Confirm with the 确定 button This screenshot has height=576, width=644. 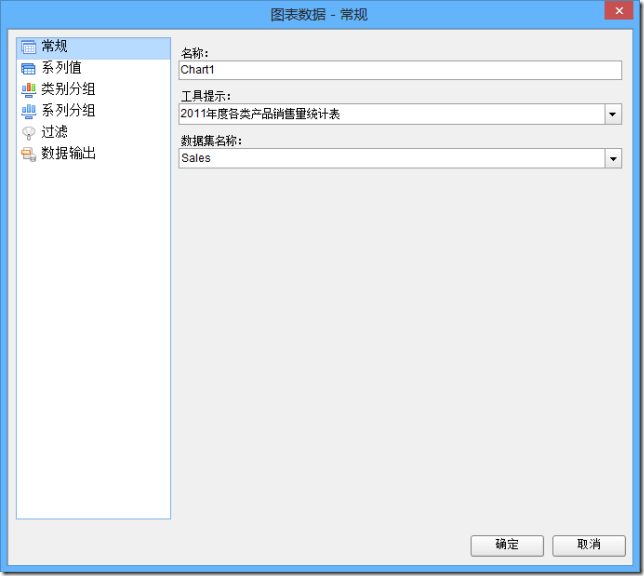click(507, 546)
